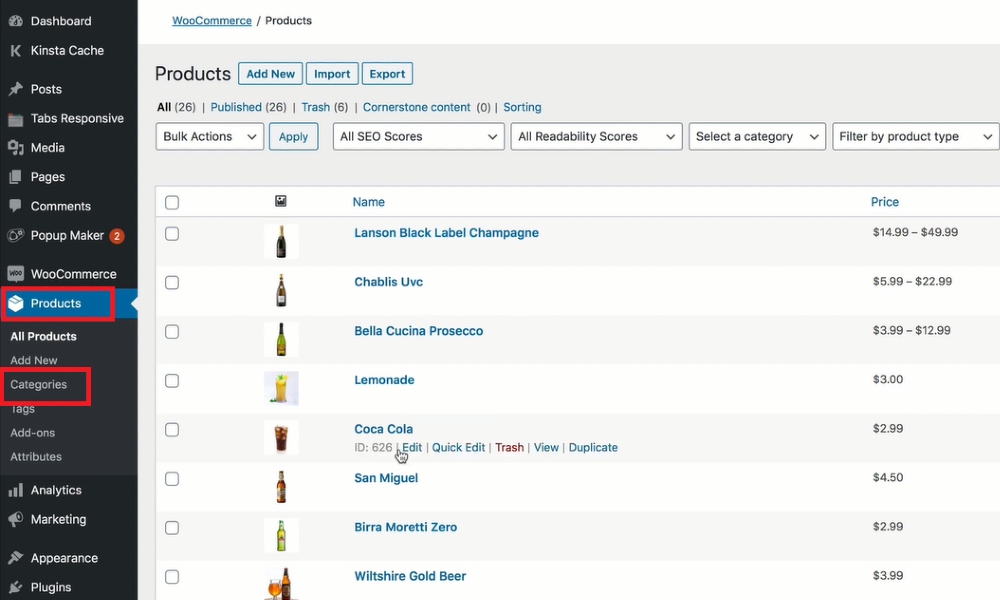Click Quick Edit under Coca Cola
The image size is (1000, 600).
[x=459, y=448]
